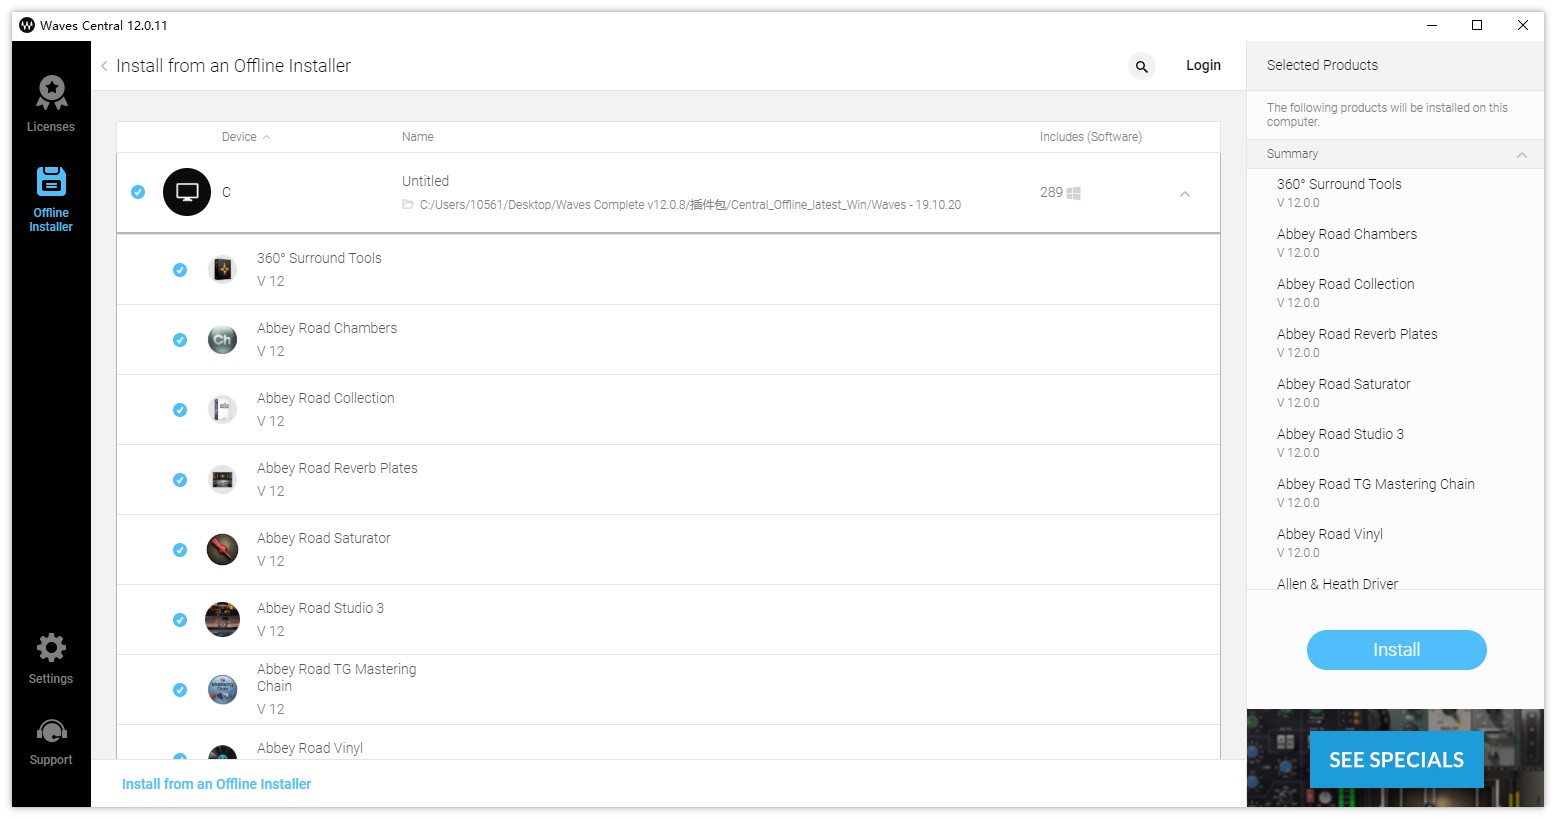1556x819 pixels.
Task: Click the Selected Products panel heading
Action: 1322,65
